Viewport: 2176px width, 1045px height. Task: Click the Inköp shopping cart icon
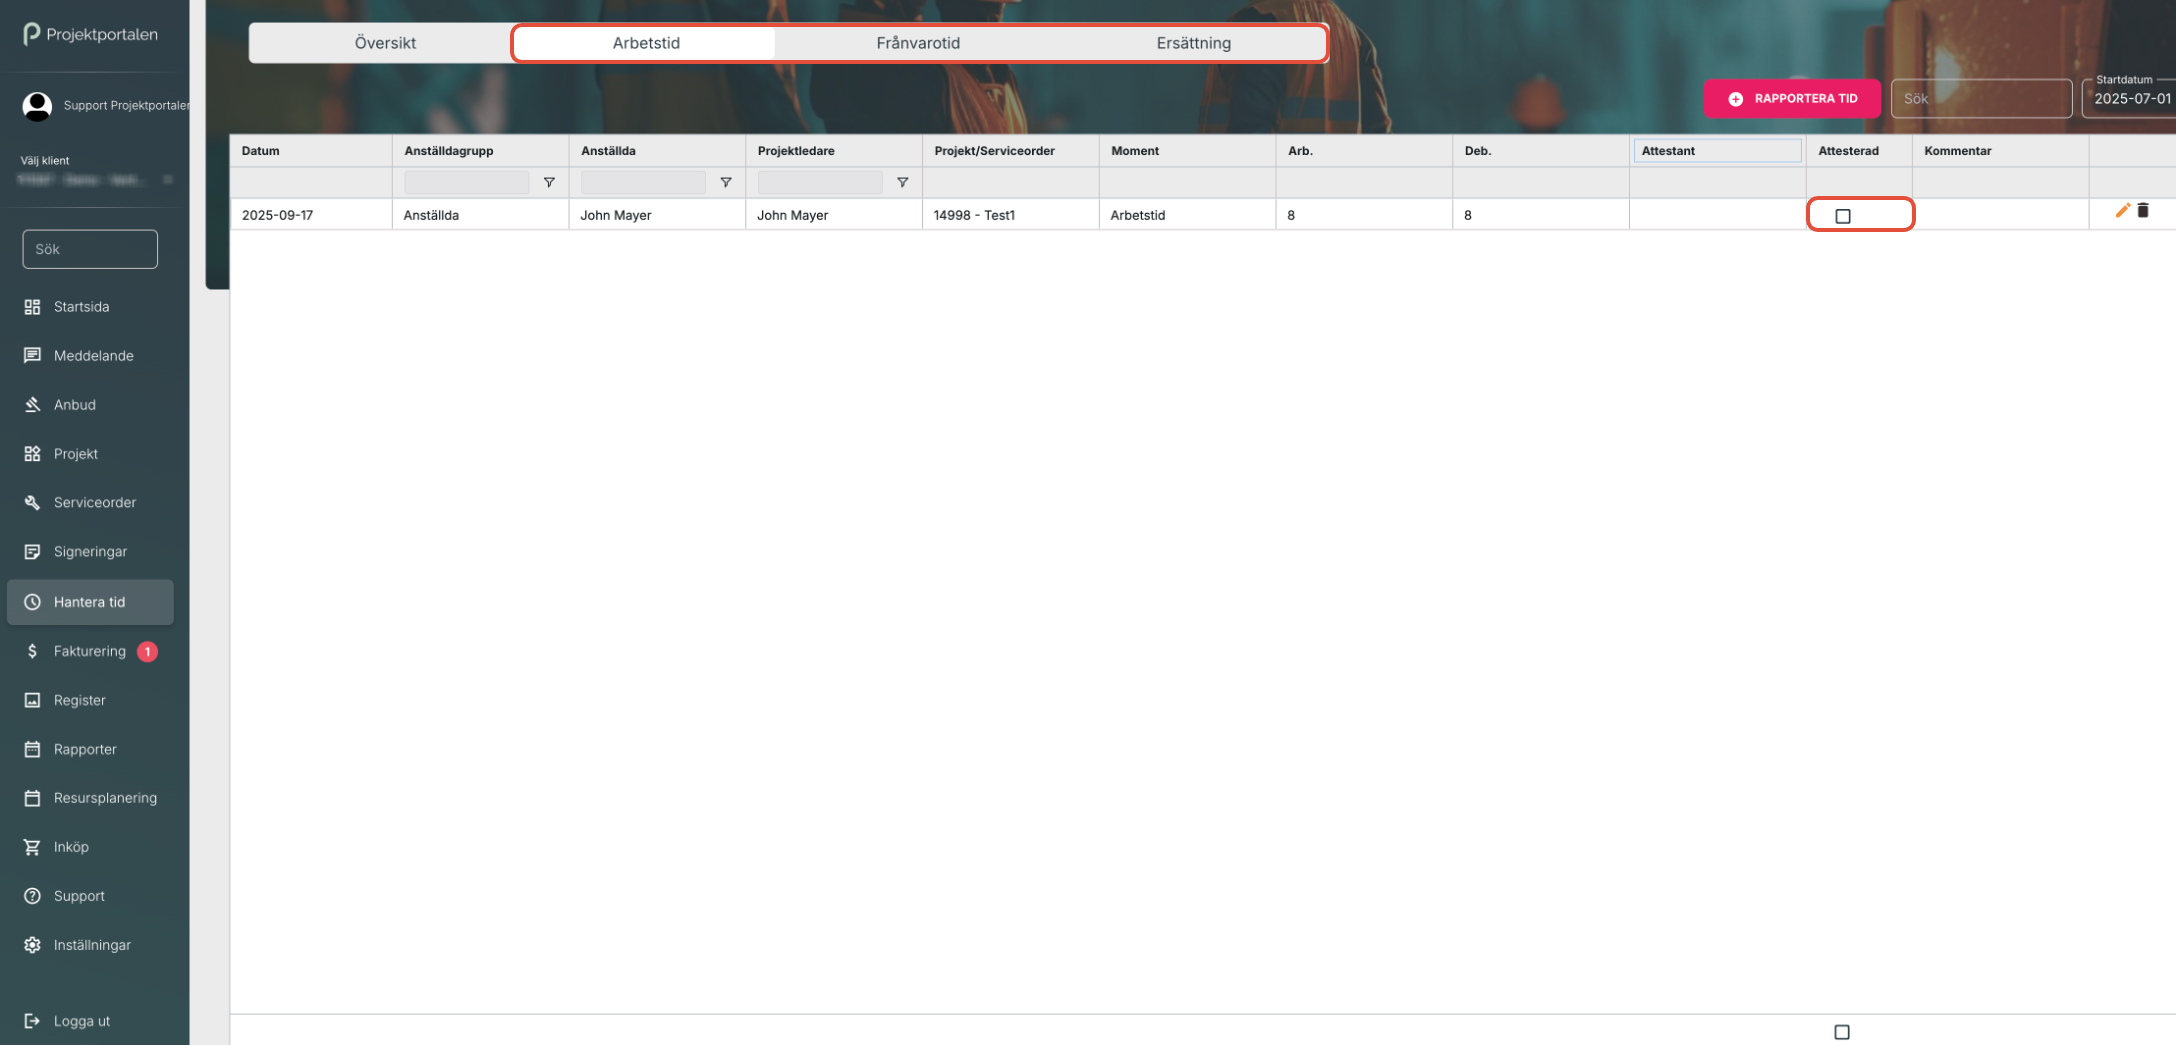point(32,847)
